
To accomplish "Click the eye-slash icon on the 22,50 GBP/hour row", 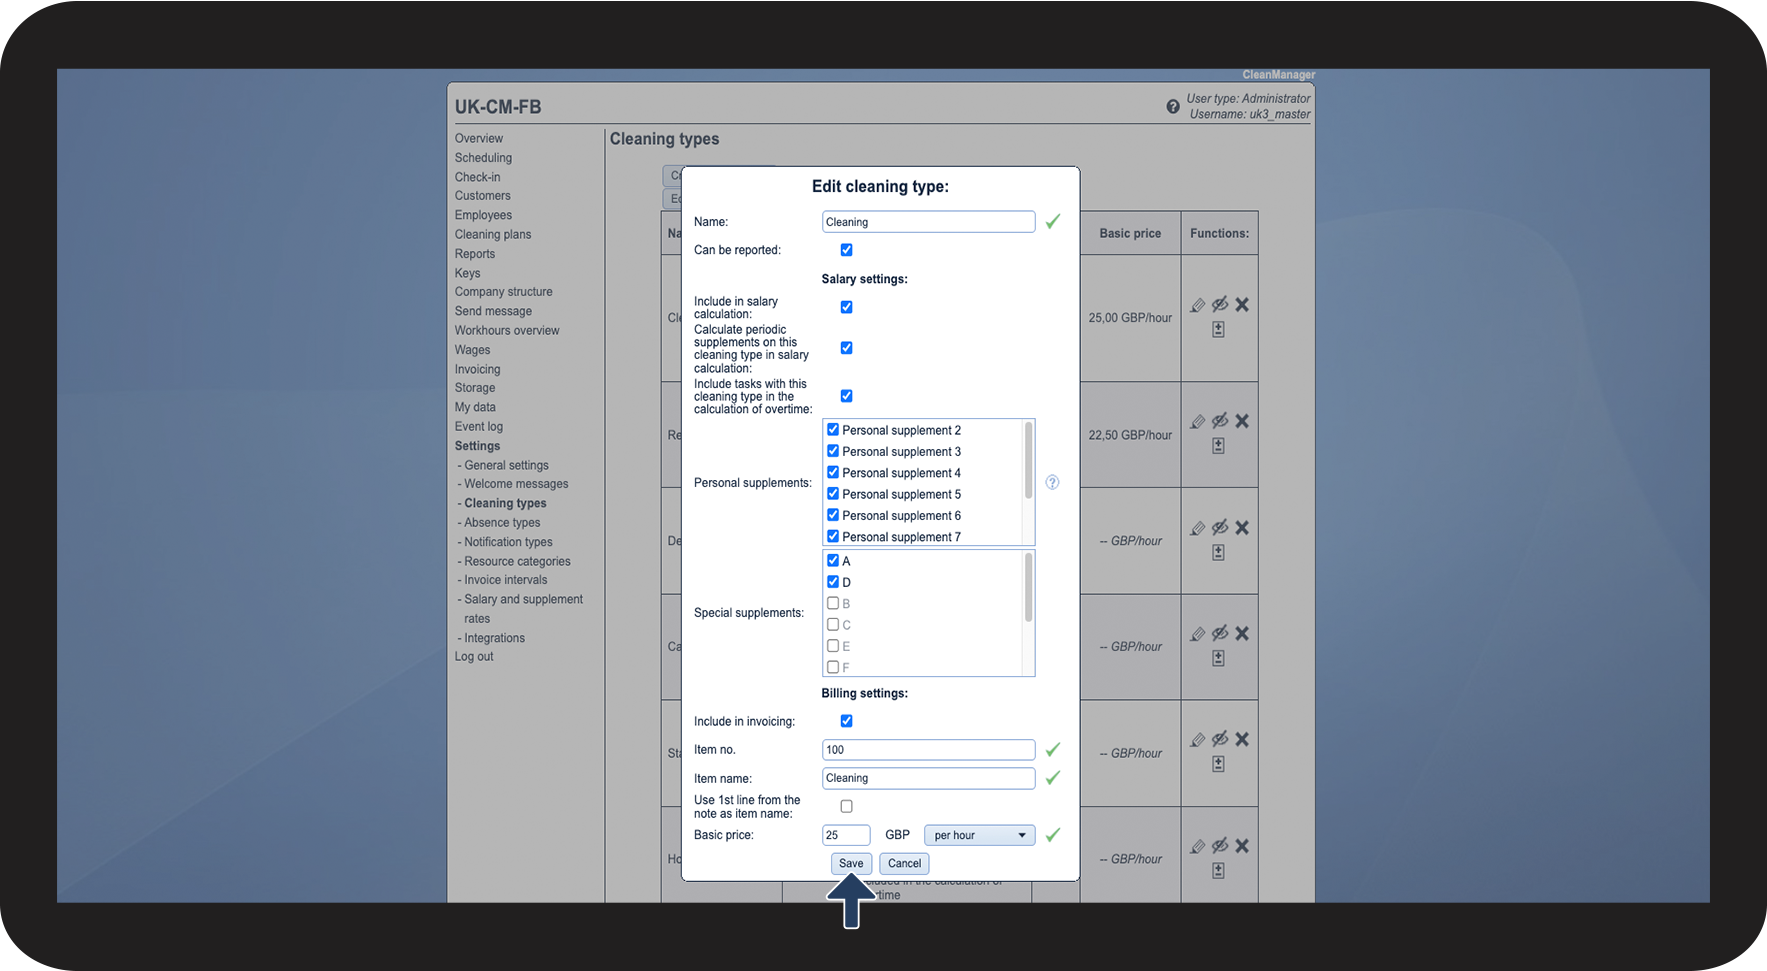I will coord(1220,421).
